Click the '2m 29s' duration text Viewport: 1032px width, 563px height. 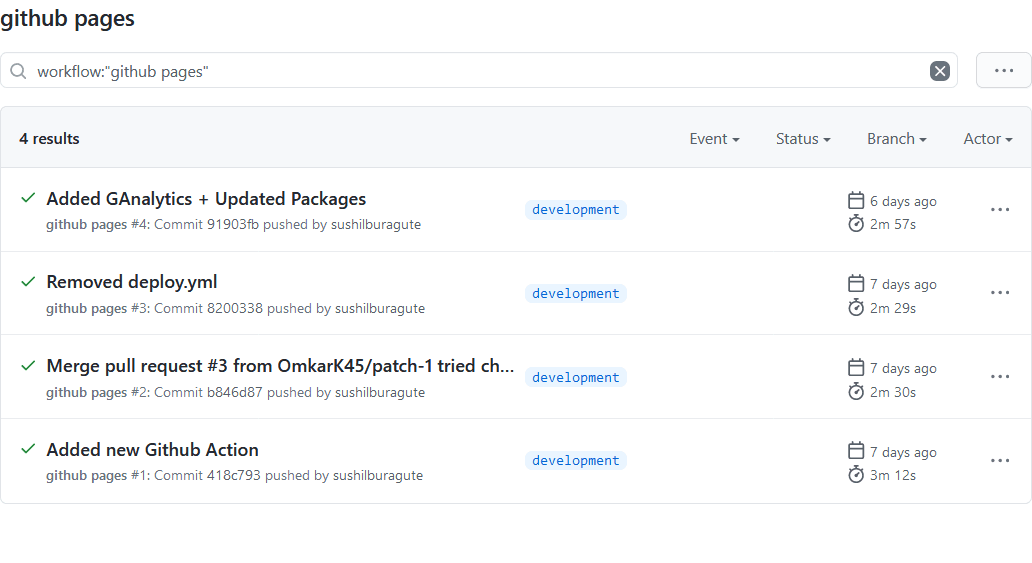(x=892, y=308)
